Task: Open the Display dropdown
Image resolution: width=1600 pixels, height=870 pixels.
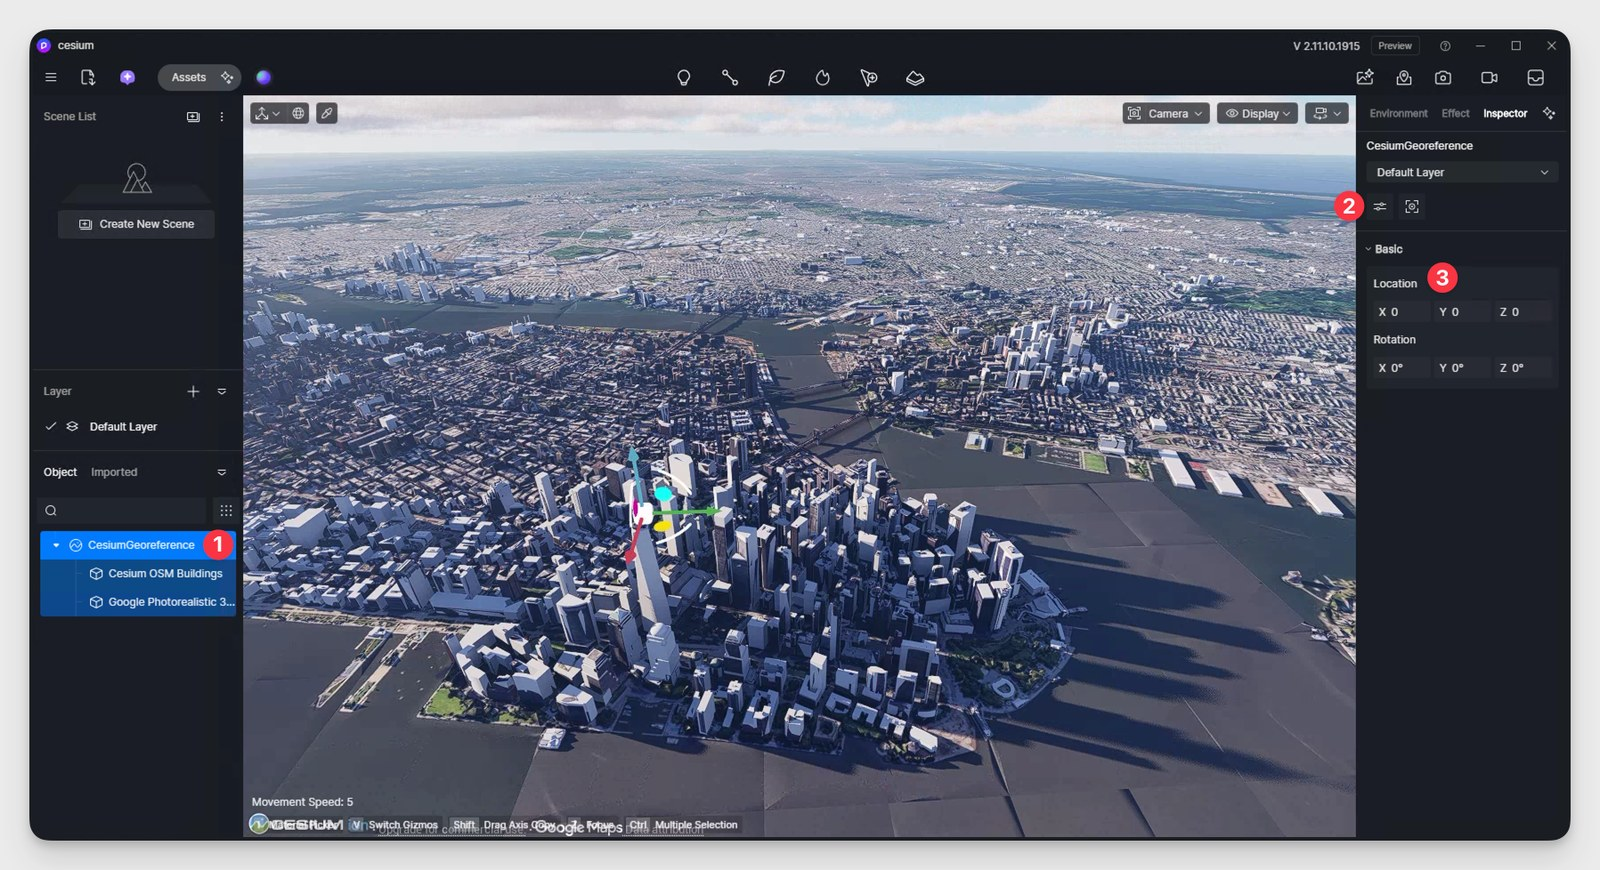Action: click(x=1258, y=113)
